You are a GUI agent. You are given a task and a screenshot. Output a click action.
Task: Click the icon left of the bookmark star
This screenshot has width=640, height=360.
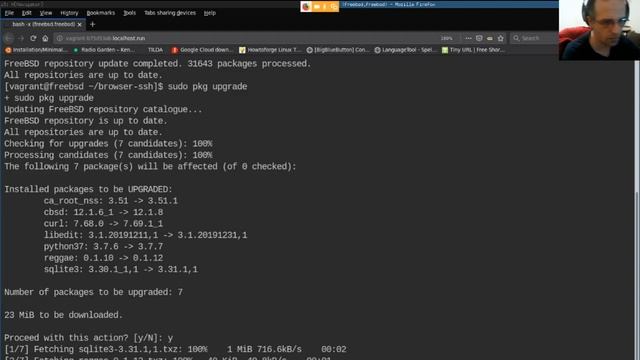click(490, 38)
